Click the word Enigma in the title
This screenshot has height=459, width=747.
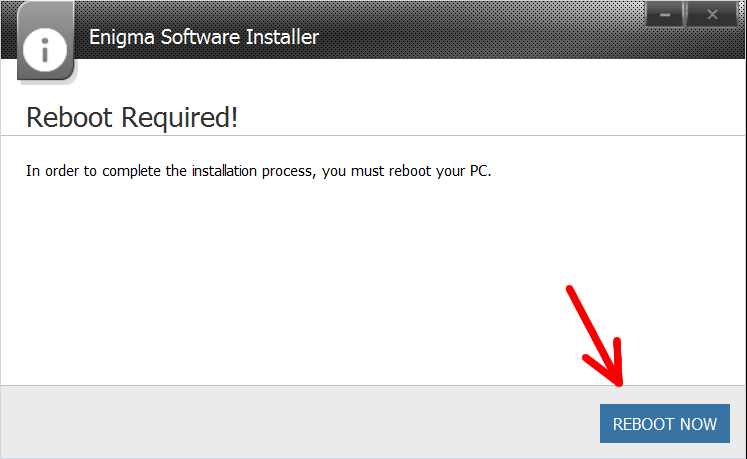(x=122, y=38)
